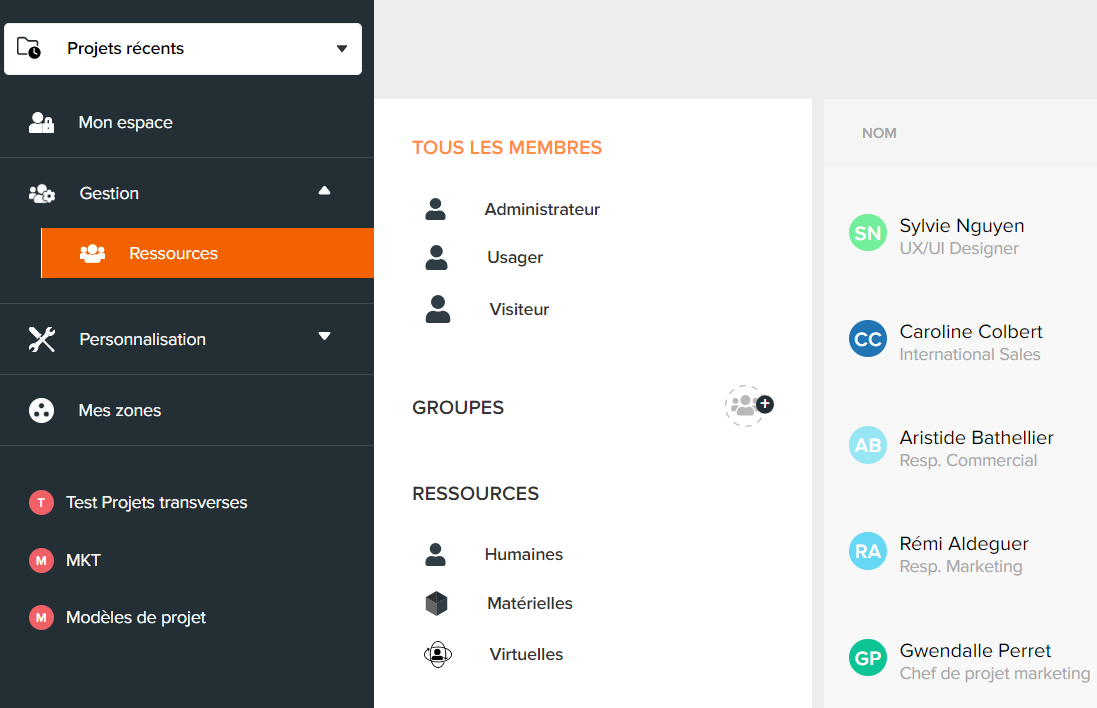Open the Personnalisation sidebar section

pos(187,339)
